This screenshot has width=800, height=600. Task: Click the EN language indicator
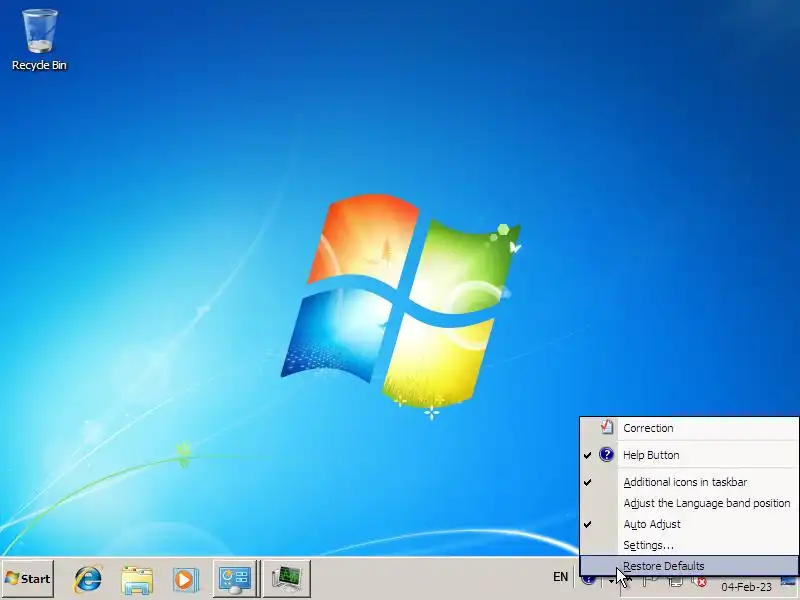(560, 577)
